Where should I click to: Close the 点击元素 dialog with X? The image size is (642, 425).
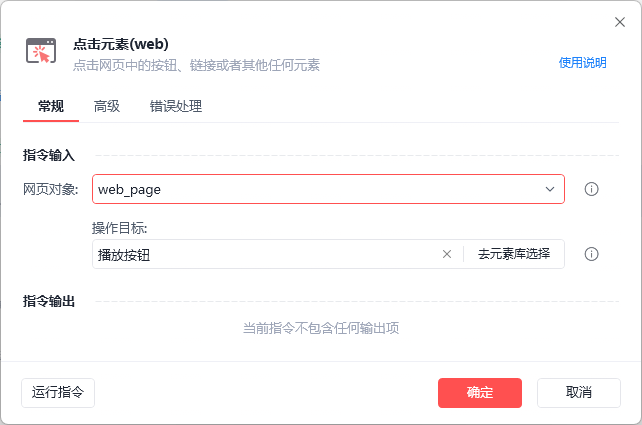point(619,22)
